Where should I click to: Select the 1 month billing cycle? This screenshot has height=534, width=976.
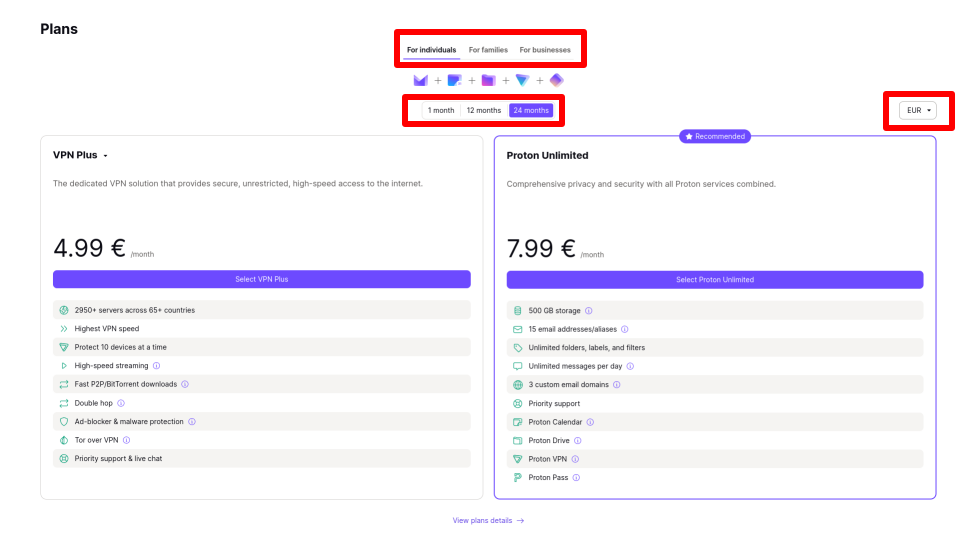click(441, 110)
